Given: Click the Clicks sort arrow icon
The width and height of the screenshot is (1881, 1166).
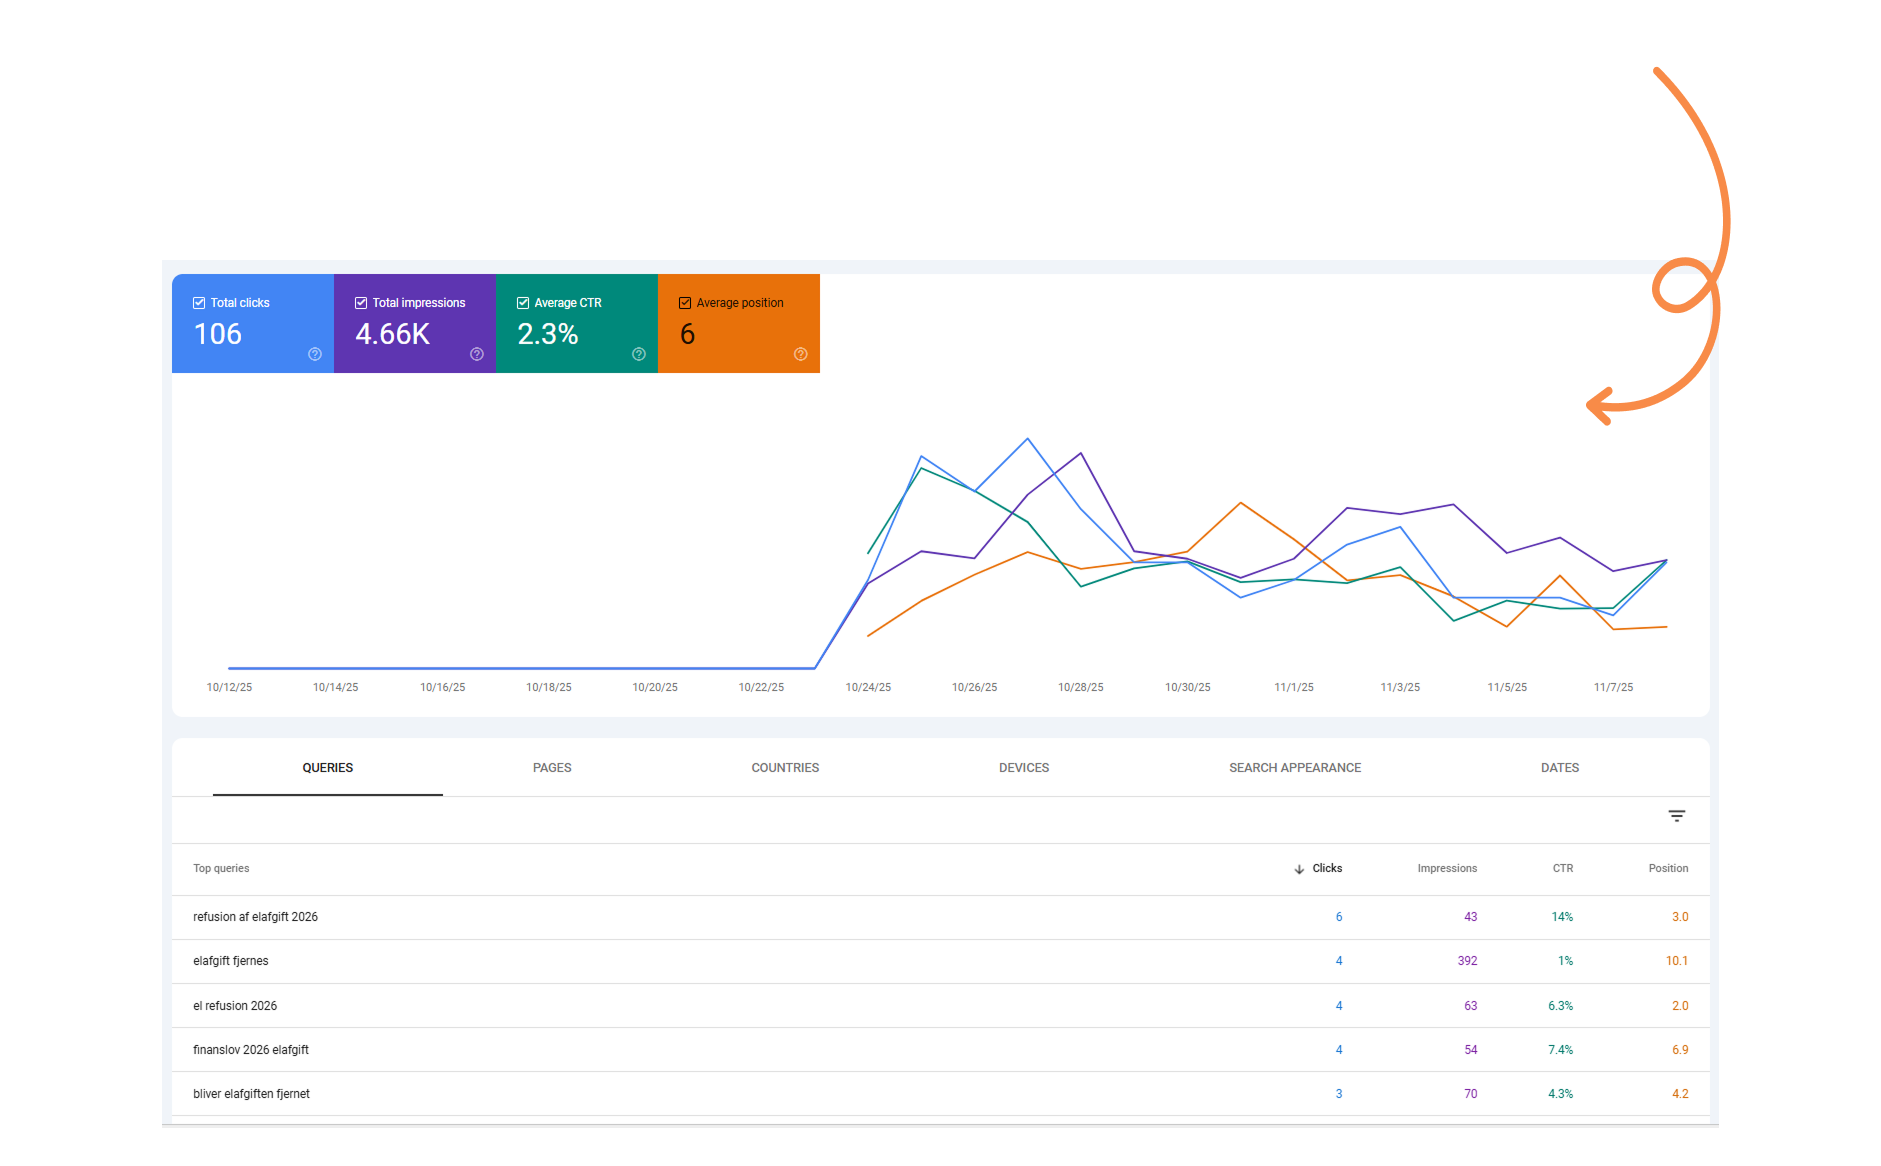Looking at the screenshot, I should coord(1299,869).
